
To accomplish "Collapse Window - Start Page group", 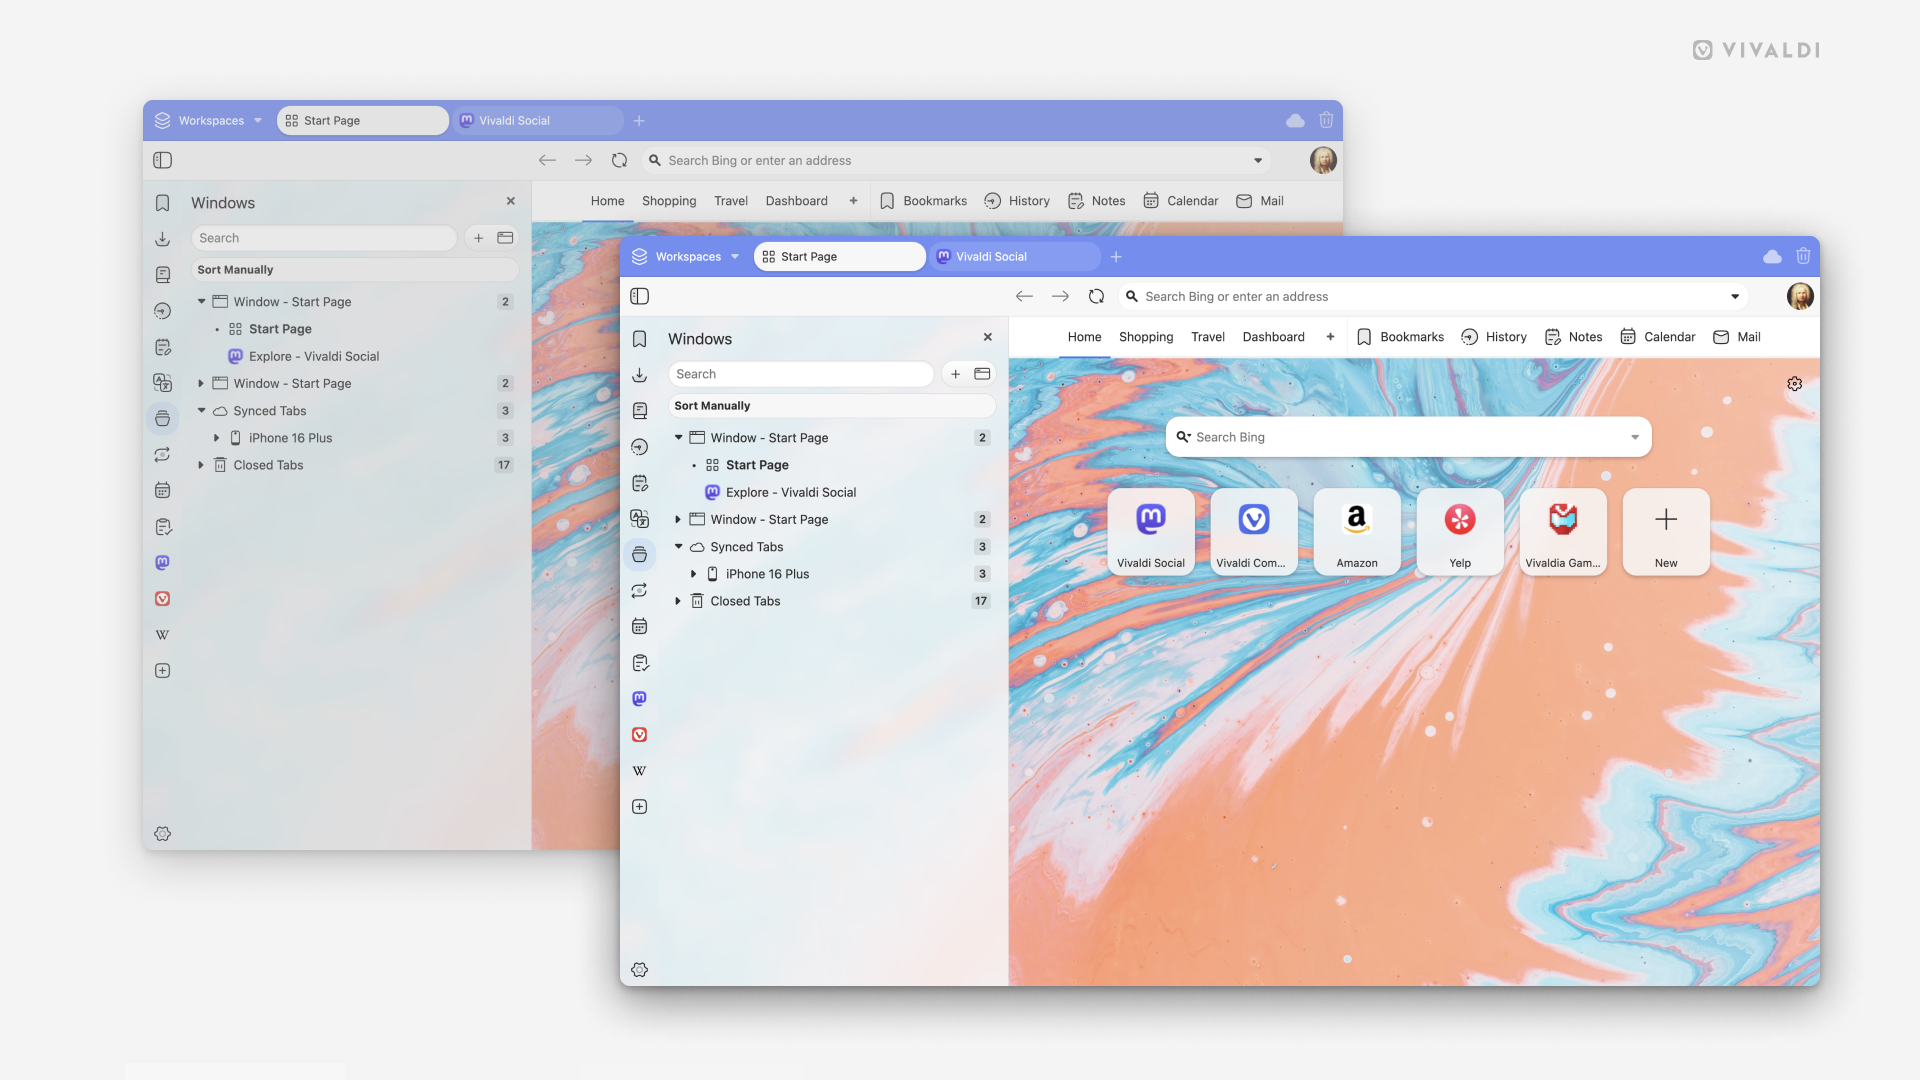I will point(678,436).
